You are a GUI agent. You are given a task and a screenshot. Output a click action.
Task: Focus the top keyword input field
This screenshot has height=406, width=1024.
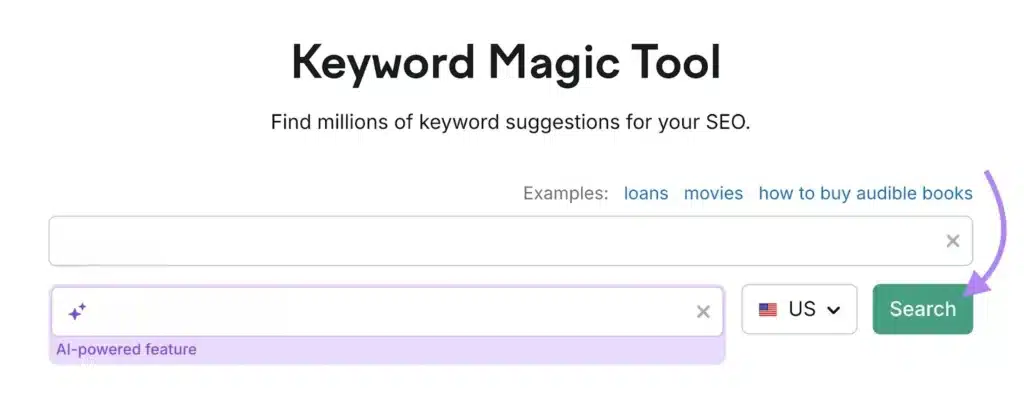point(511,241)
